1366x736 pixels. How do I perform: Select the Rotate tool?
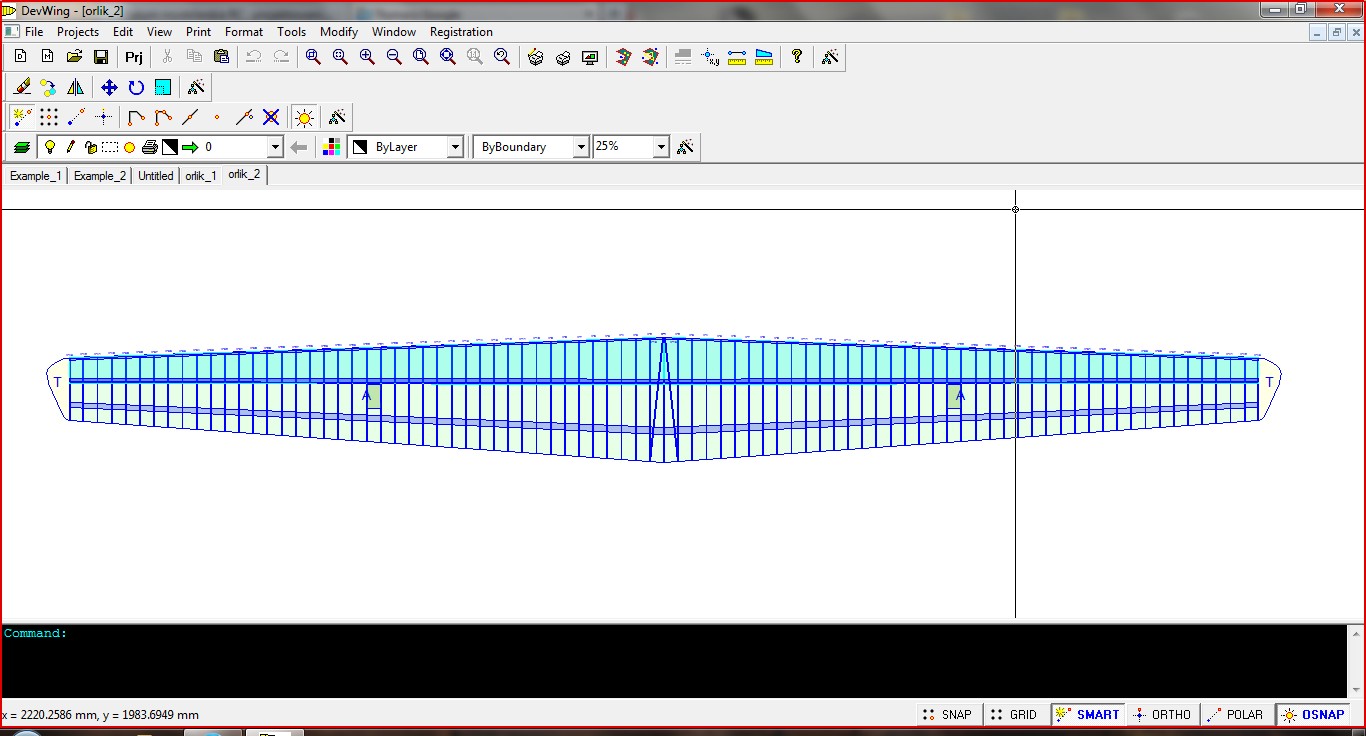tap(136, 87)
